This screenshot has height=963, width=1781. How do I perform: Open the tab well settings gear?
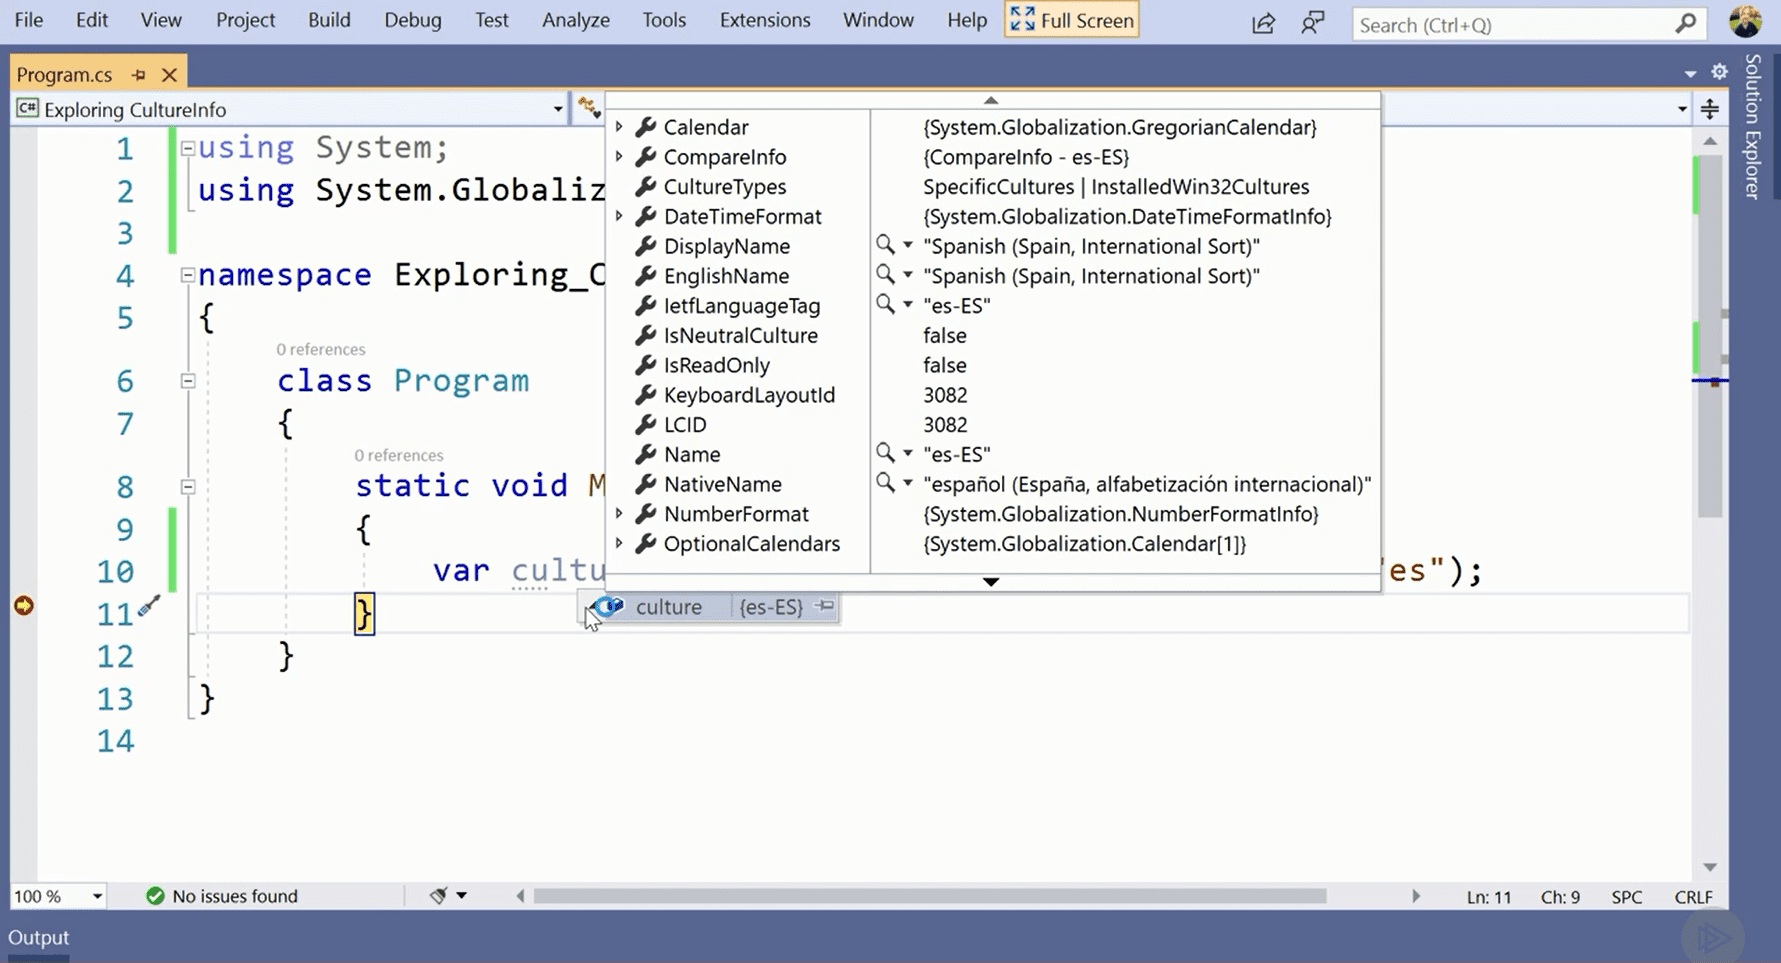point(1719,71)
